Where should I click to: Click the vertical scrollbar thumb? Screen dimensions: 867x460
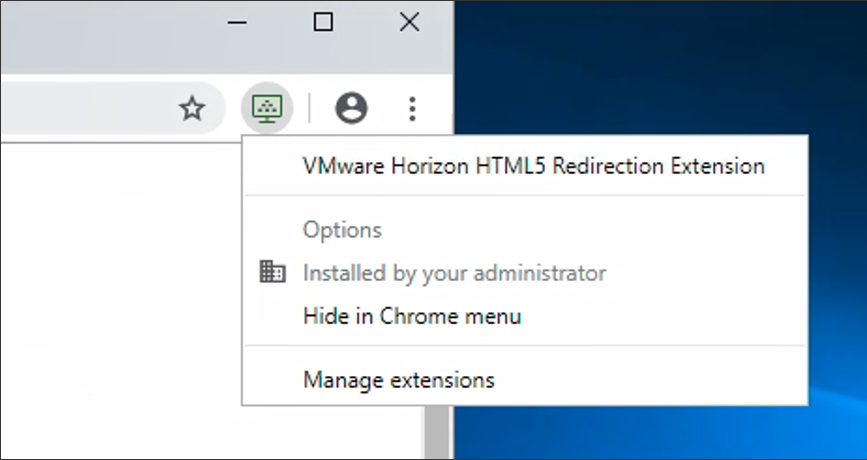435,432
